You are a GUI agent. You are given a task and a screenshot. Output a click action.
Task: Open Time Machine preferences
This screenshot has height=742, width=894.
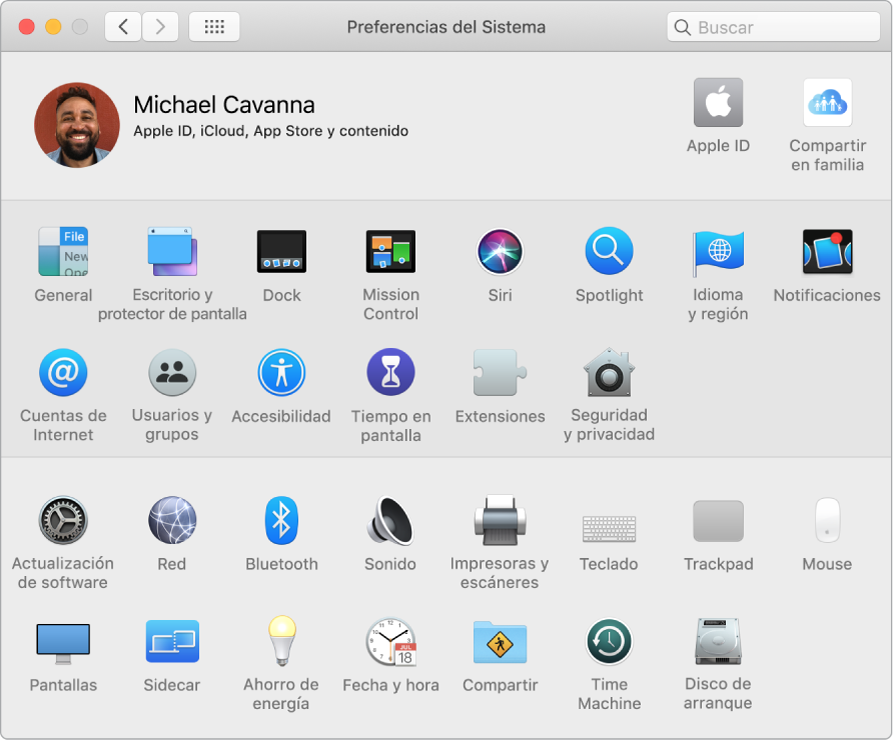point(609,641)
